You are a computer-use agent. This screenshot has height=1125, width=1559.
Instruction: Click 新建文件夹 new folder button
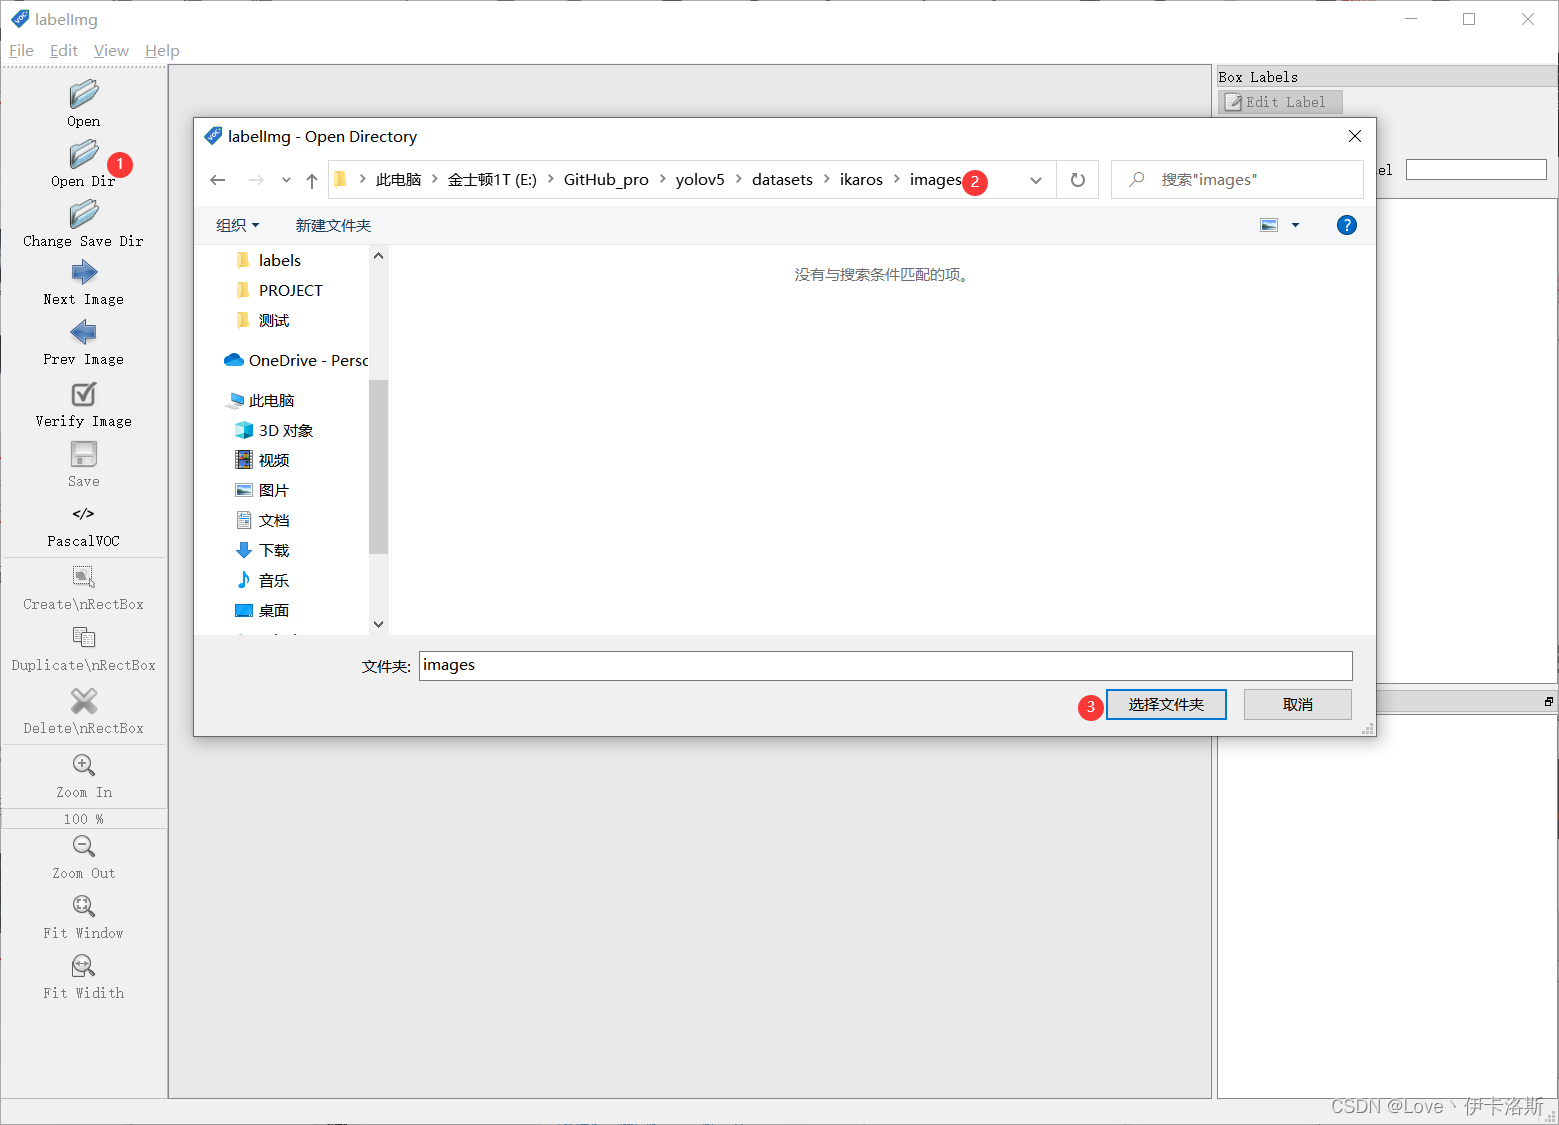click(x=333, y=226)
